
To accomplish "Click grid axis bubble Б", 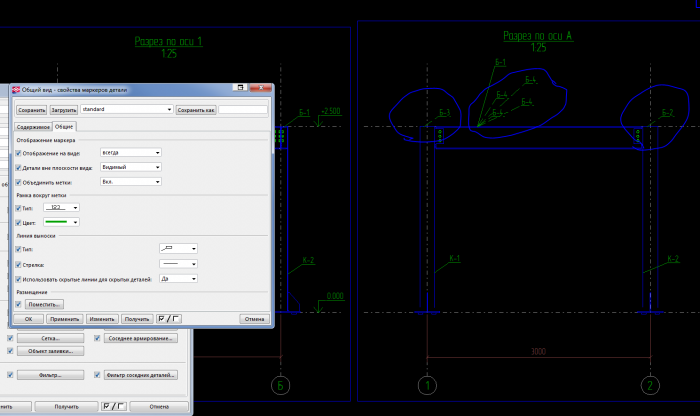I will pyautogui.click(x=280, y=385).
